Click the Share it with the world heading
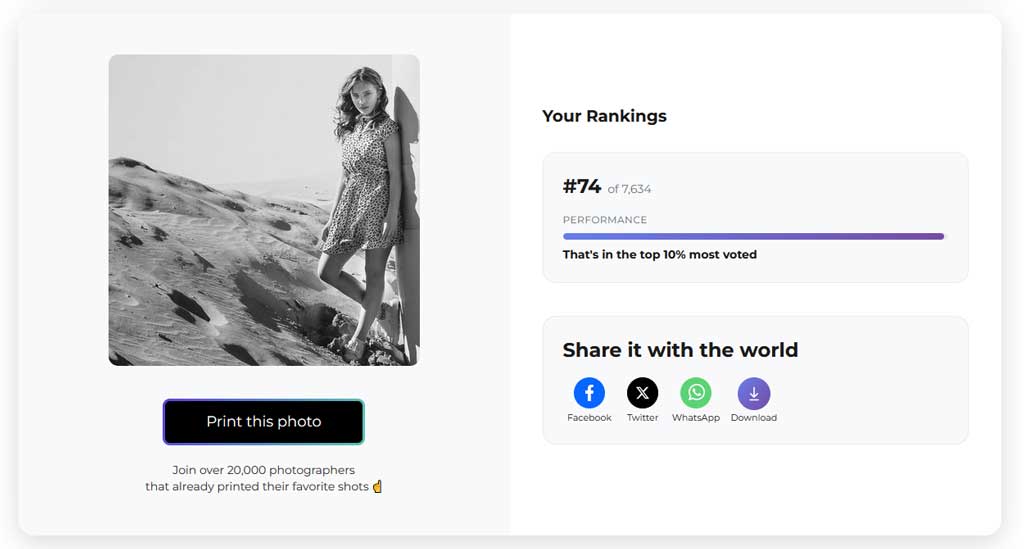This screenshot has width=1024, height=549. tap(680, 350)
